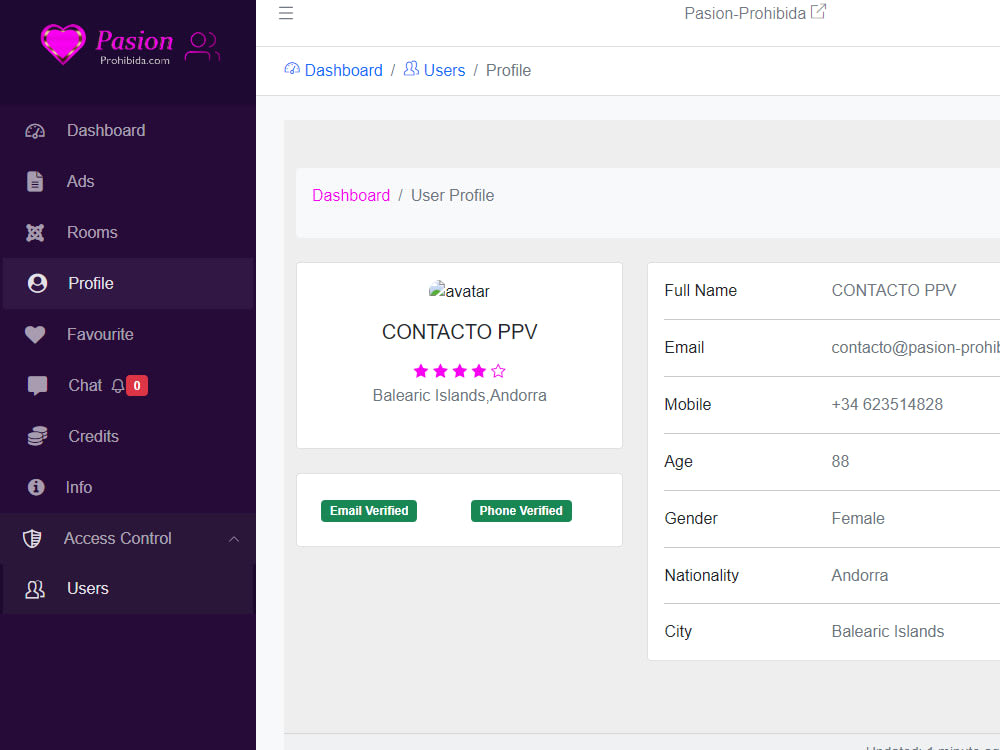Click the Email Verified badge
Screen dimensions: 1000x750
tap(369, 511)
